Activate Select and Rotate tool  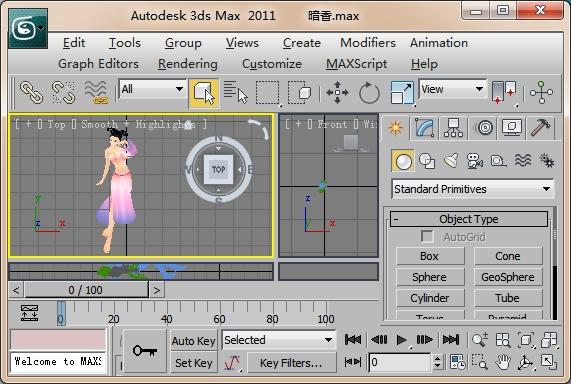369,93
